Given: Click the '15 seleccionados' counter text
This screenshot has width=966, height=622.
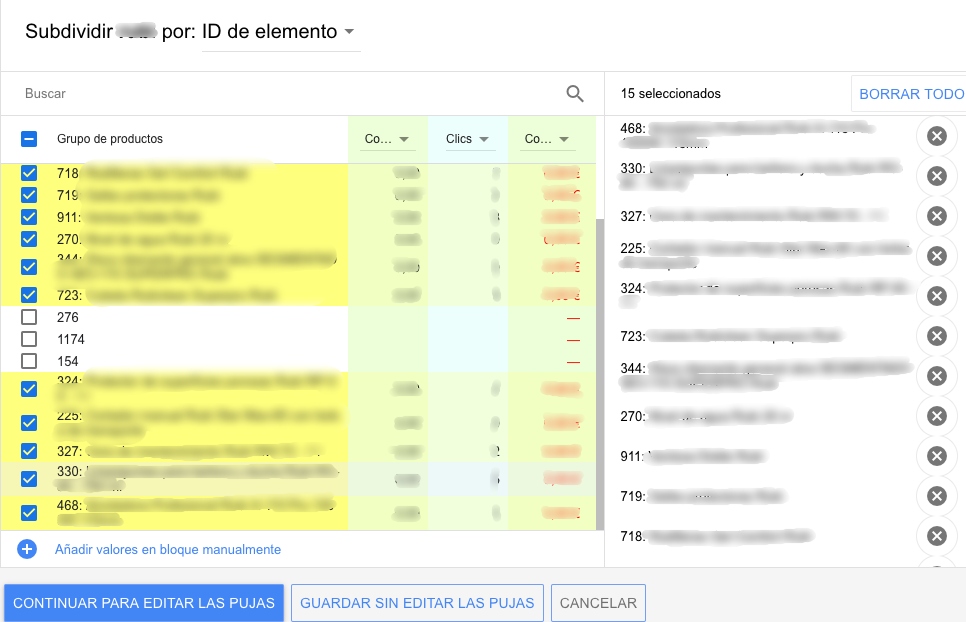Looking at the screenshot, I should (x=670, y=94).
